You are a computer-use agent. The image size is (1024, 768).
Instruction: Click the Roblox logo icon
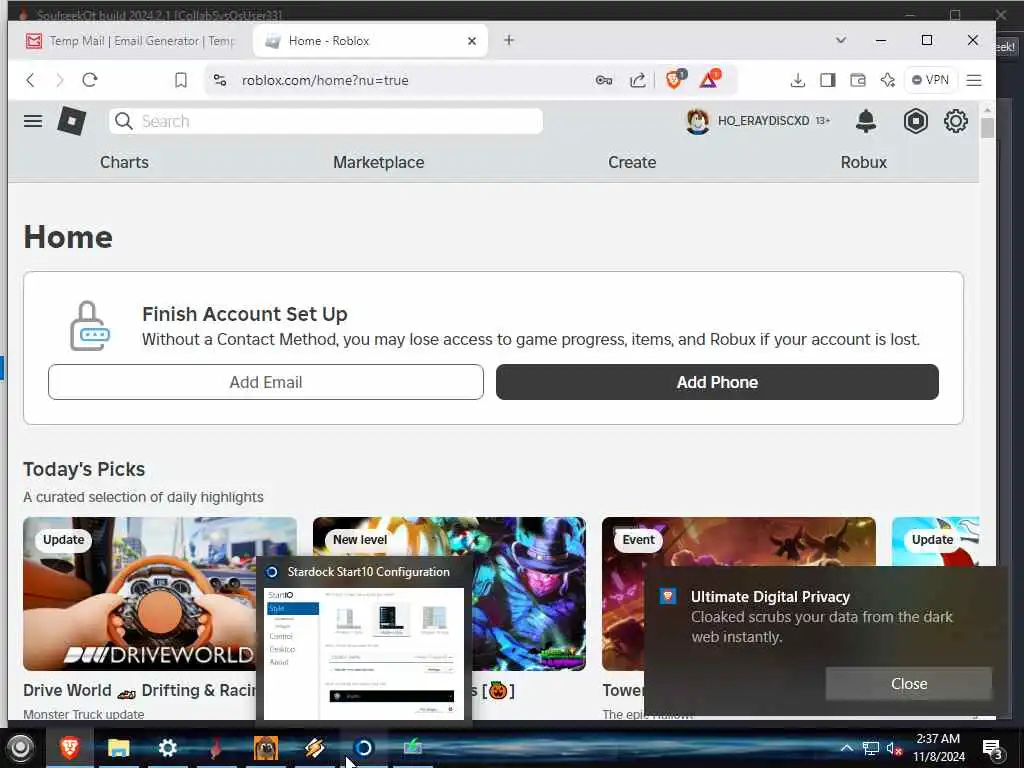coord(72,121)
